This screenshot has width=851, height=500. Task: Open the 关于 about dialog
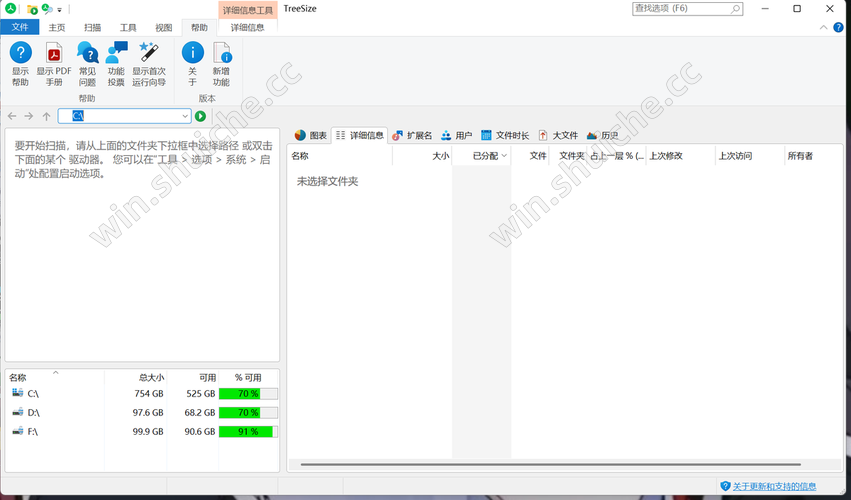(193, 64)
